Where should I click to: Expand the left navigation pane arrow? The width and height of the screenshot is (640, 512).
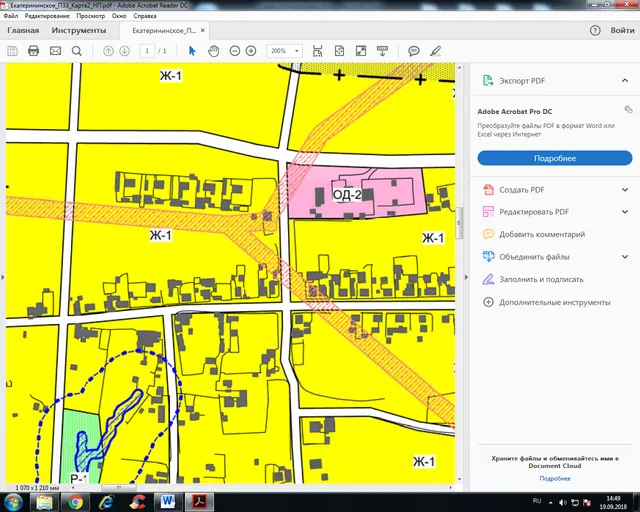click(x=2, y=277)
